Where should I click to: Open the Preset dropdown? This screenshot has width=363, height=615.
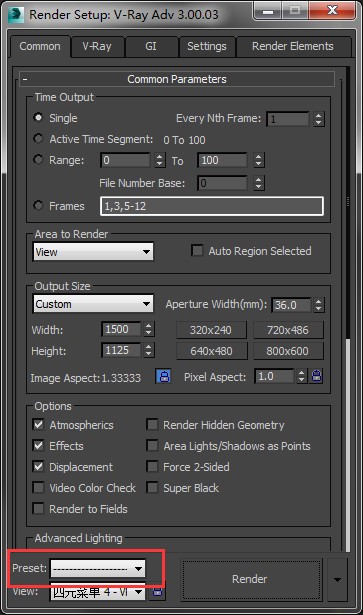pyautogui.click(x=98, y=568)
